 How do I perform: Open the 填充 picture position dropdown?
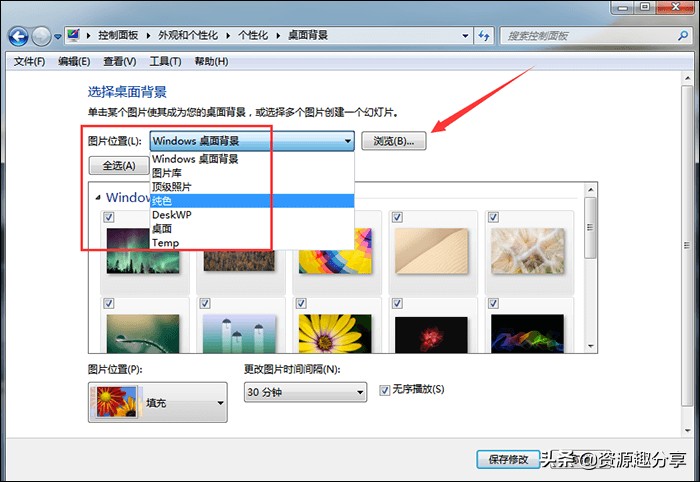[158, 403]
